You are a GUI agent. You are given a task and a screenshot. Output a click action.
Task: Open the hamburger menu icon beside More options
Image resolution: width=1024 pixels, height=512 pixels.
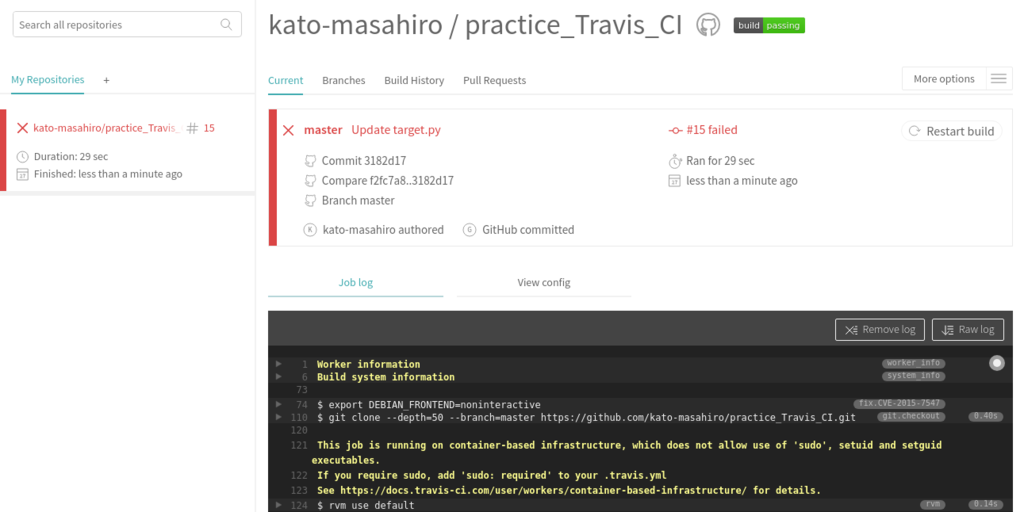coord(998,78)
